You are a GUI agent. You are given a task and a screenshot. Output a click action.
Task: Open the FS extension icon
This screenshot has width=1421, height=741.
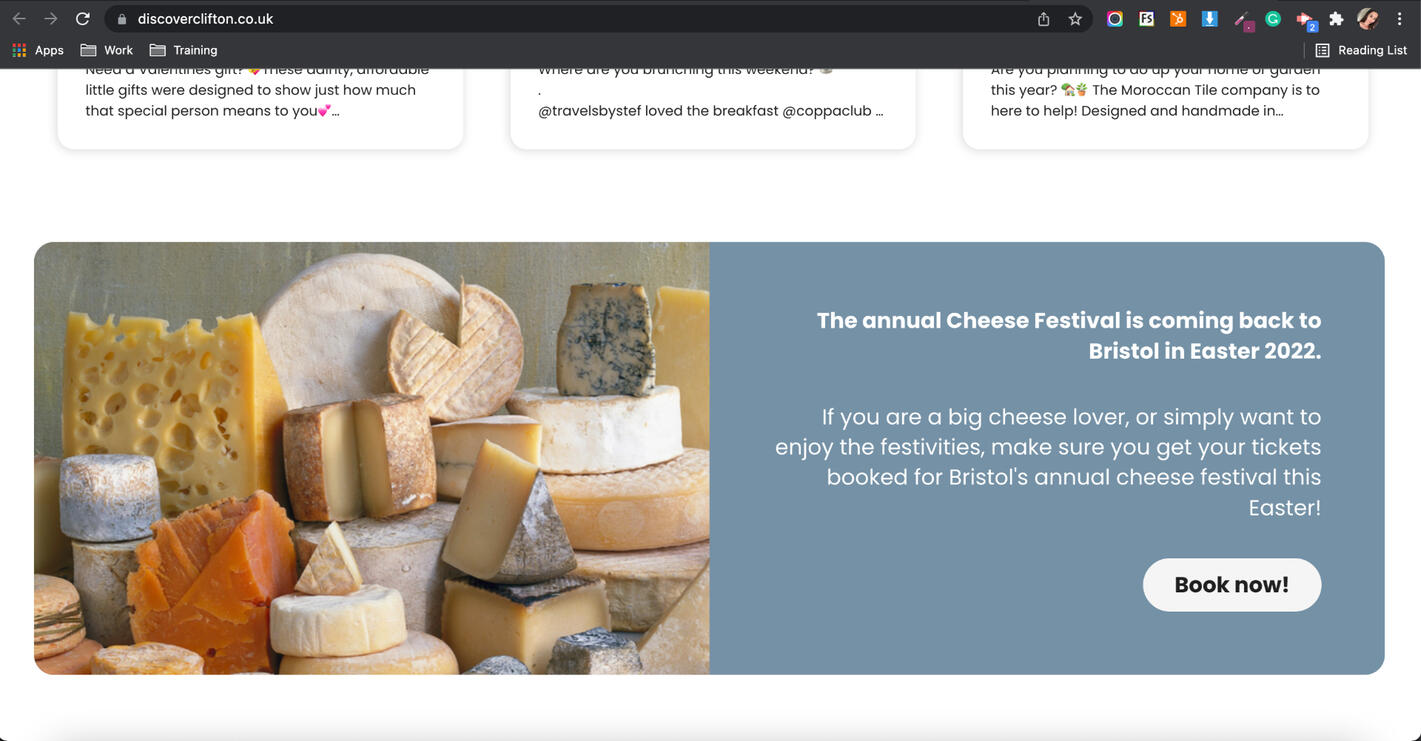click(1146, 18)
